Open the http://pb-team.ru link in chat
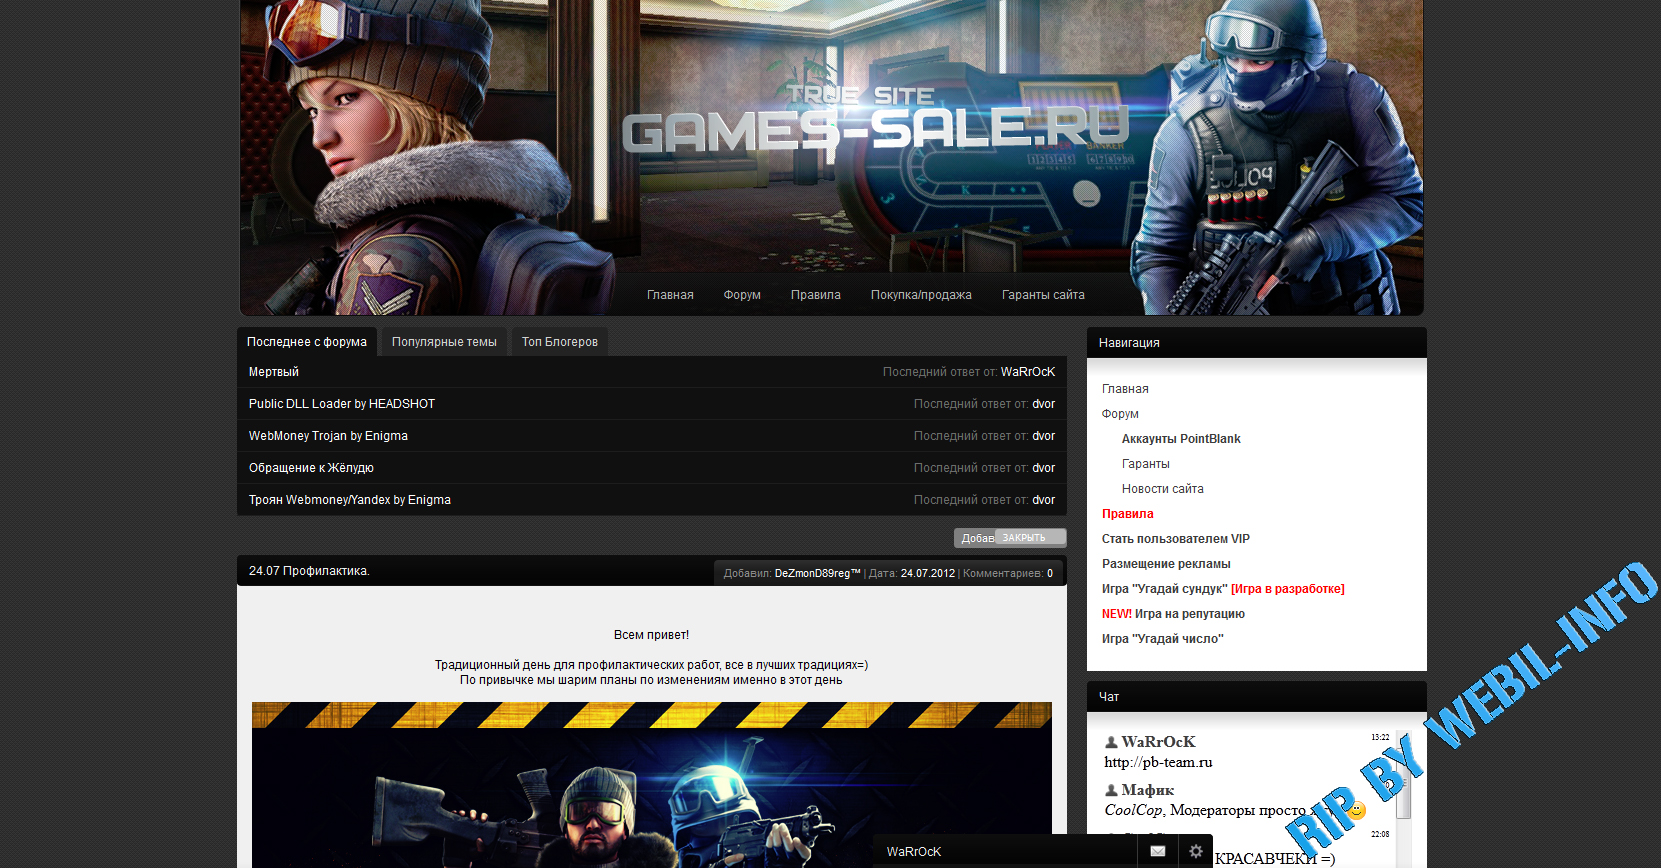Image resolution: width=1661 pixels, height=868 pixels. coord(1158,762)
